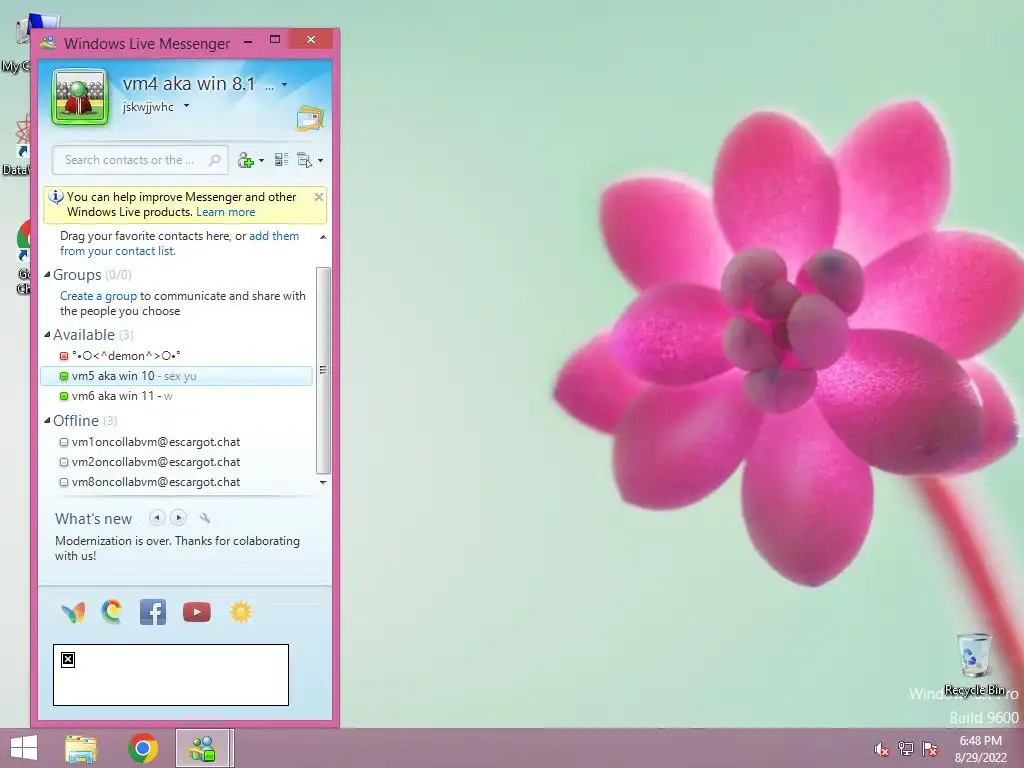Select contact vm5 aka win 10
Viewport: 1024px width, 768px height.
176,376
